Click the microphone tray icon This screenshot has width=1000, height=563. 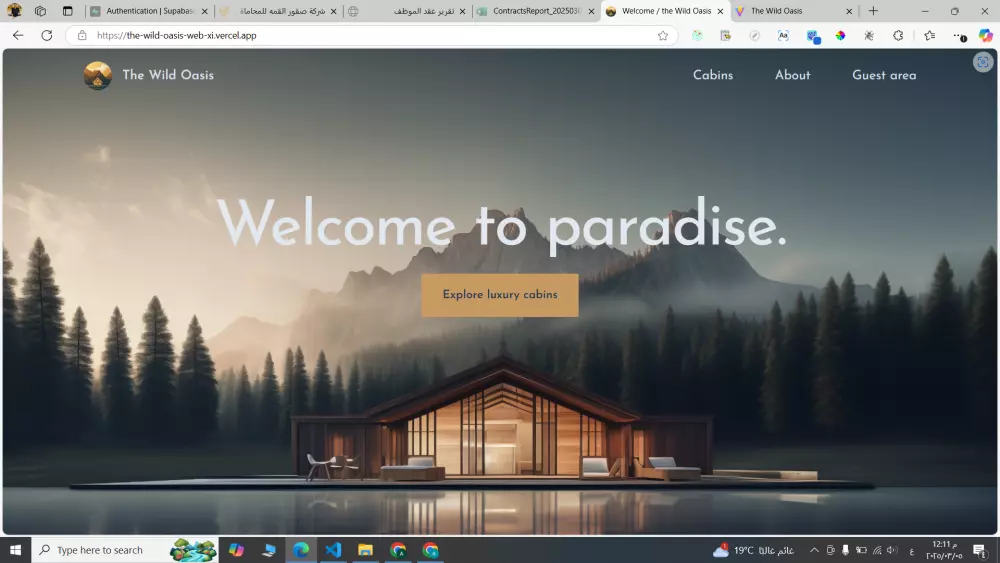tap(846, 550)
